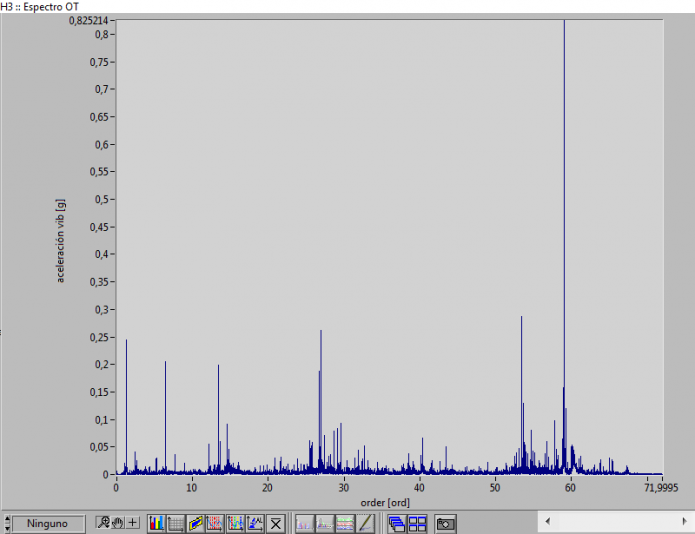Click the red-dotted curve plot icon

[x=215, y=524]
